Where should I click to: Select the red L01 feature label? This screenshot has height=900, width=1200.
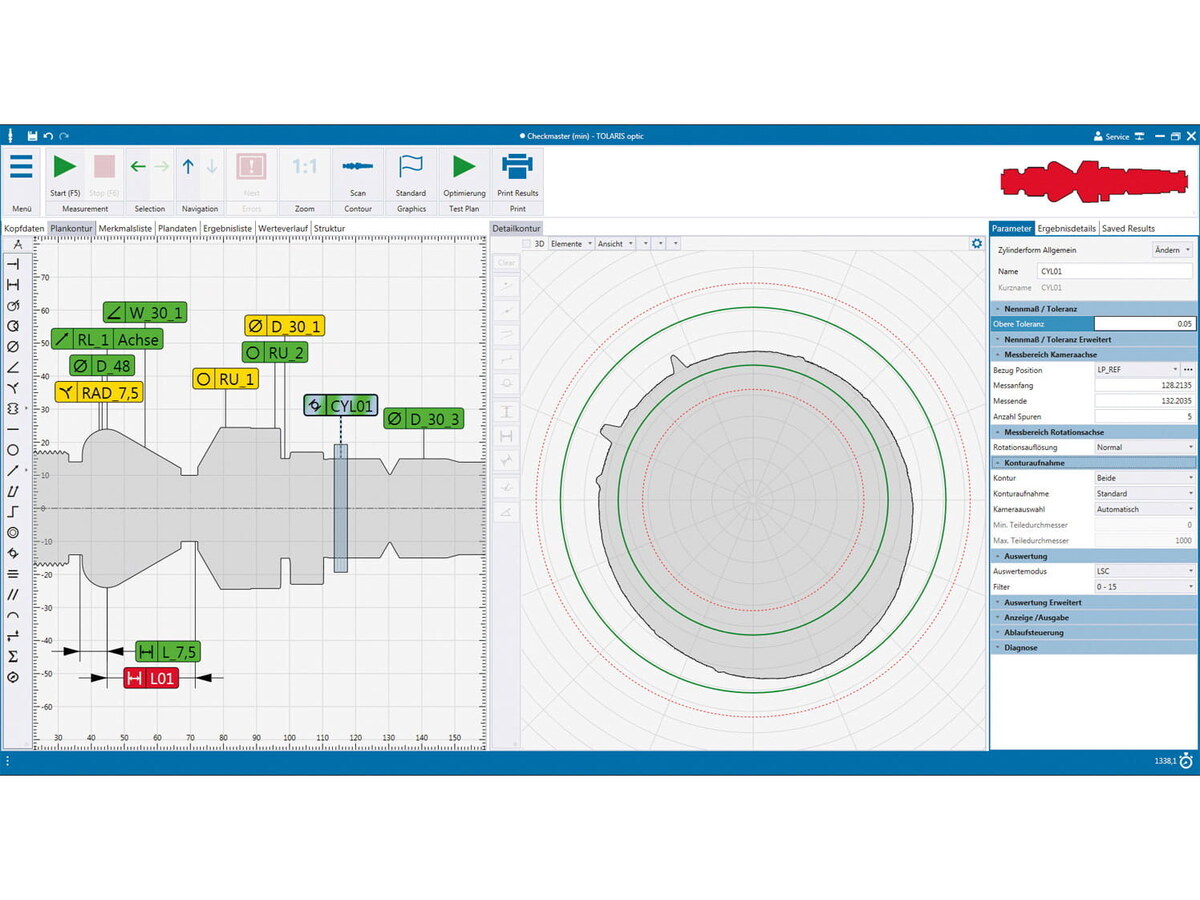click(150, 678)
